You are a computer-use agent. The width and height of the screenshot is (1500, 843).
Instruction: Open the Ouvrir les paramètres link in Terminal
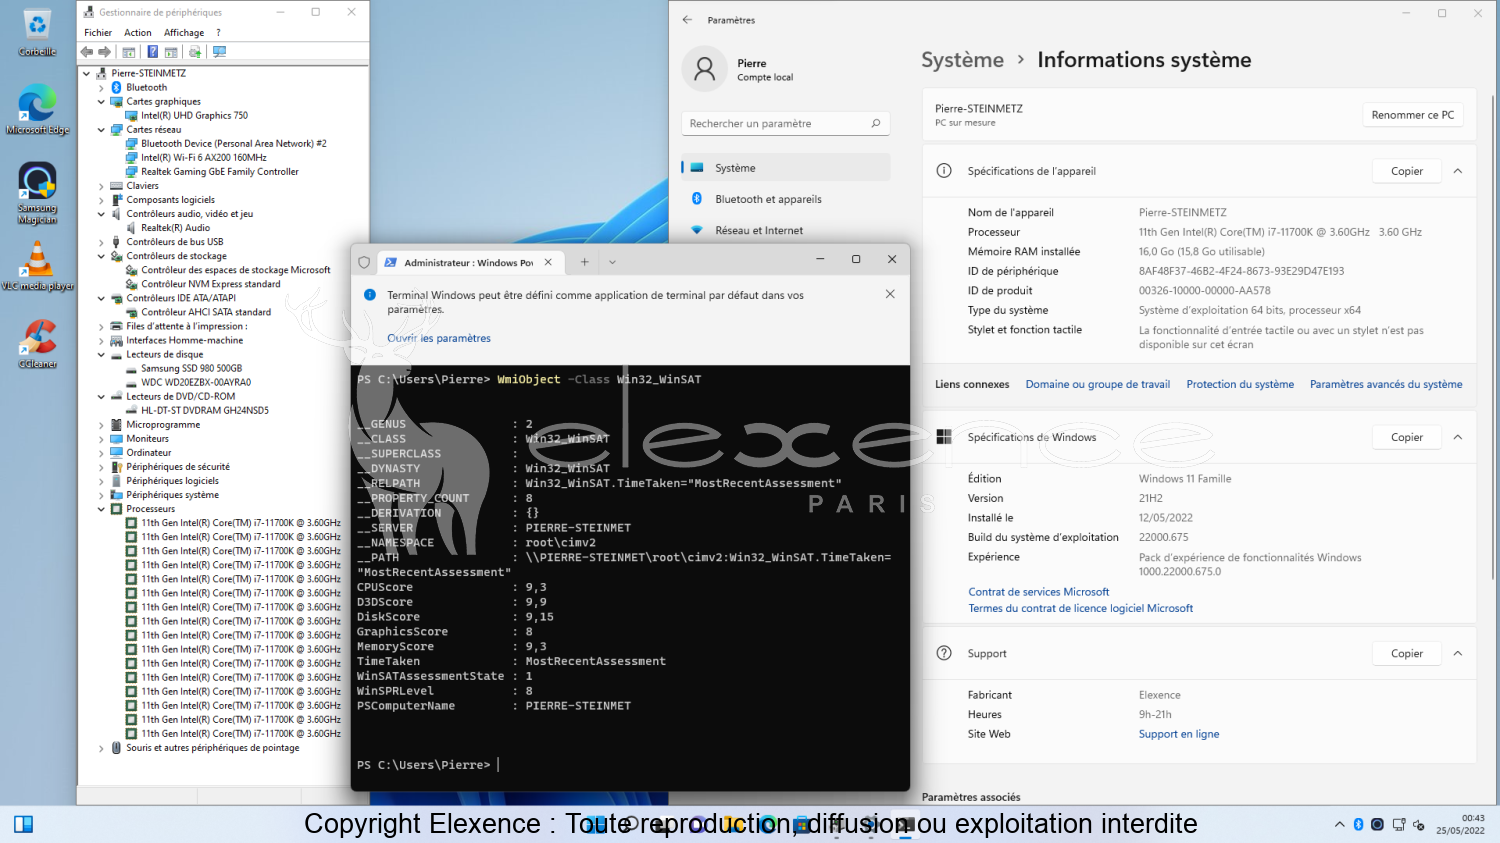(439, 338)
